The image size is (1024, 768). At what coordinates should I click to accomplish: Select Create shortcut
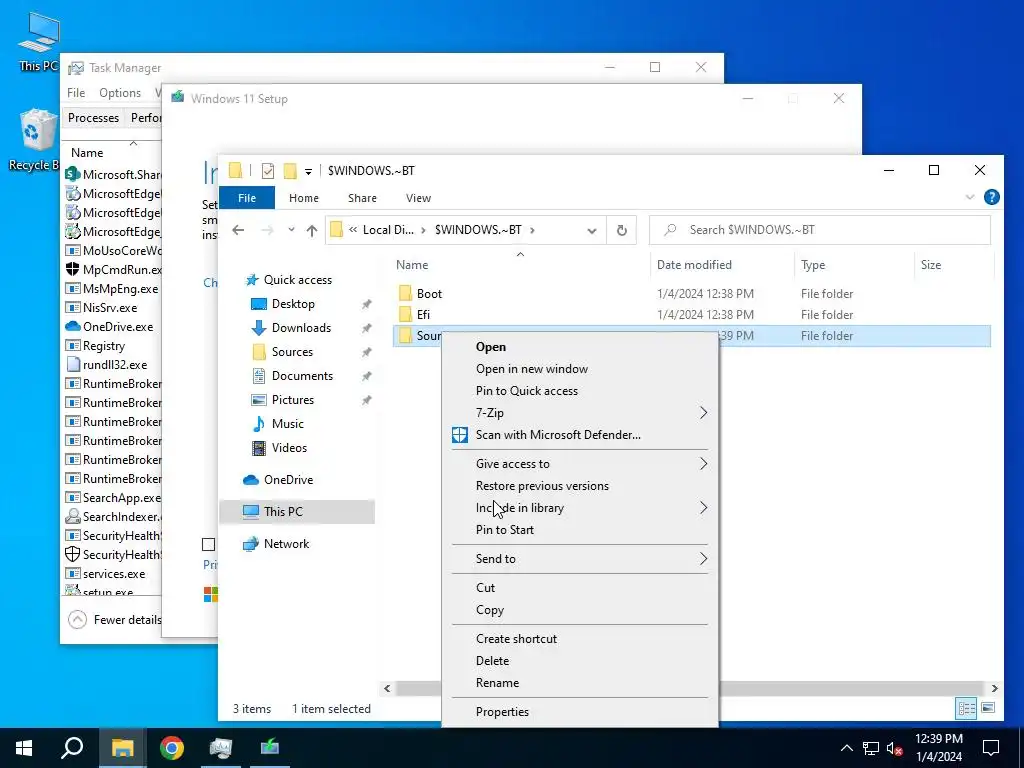click(516, 639)
